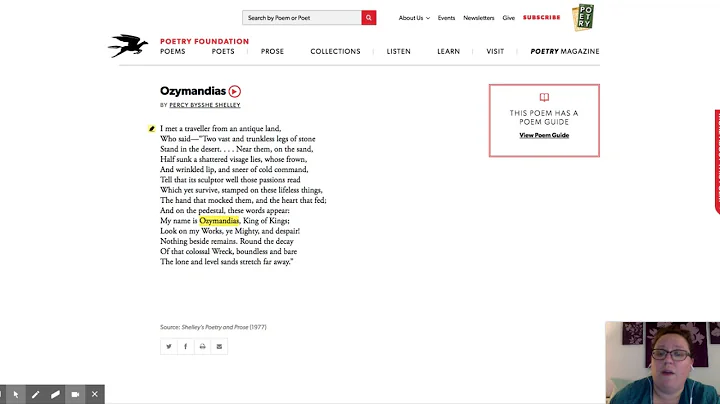Click the View Poem Guide link
Screen dimensions: 720x404
(x=544, y=135)
